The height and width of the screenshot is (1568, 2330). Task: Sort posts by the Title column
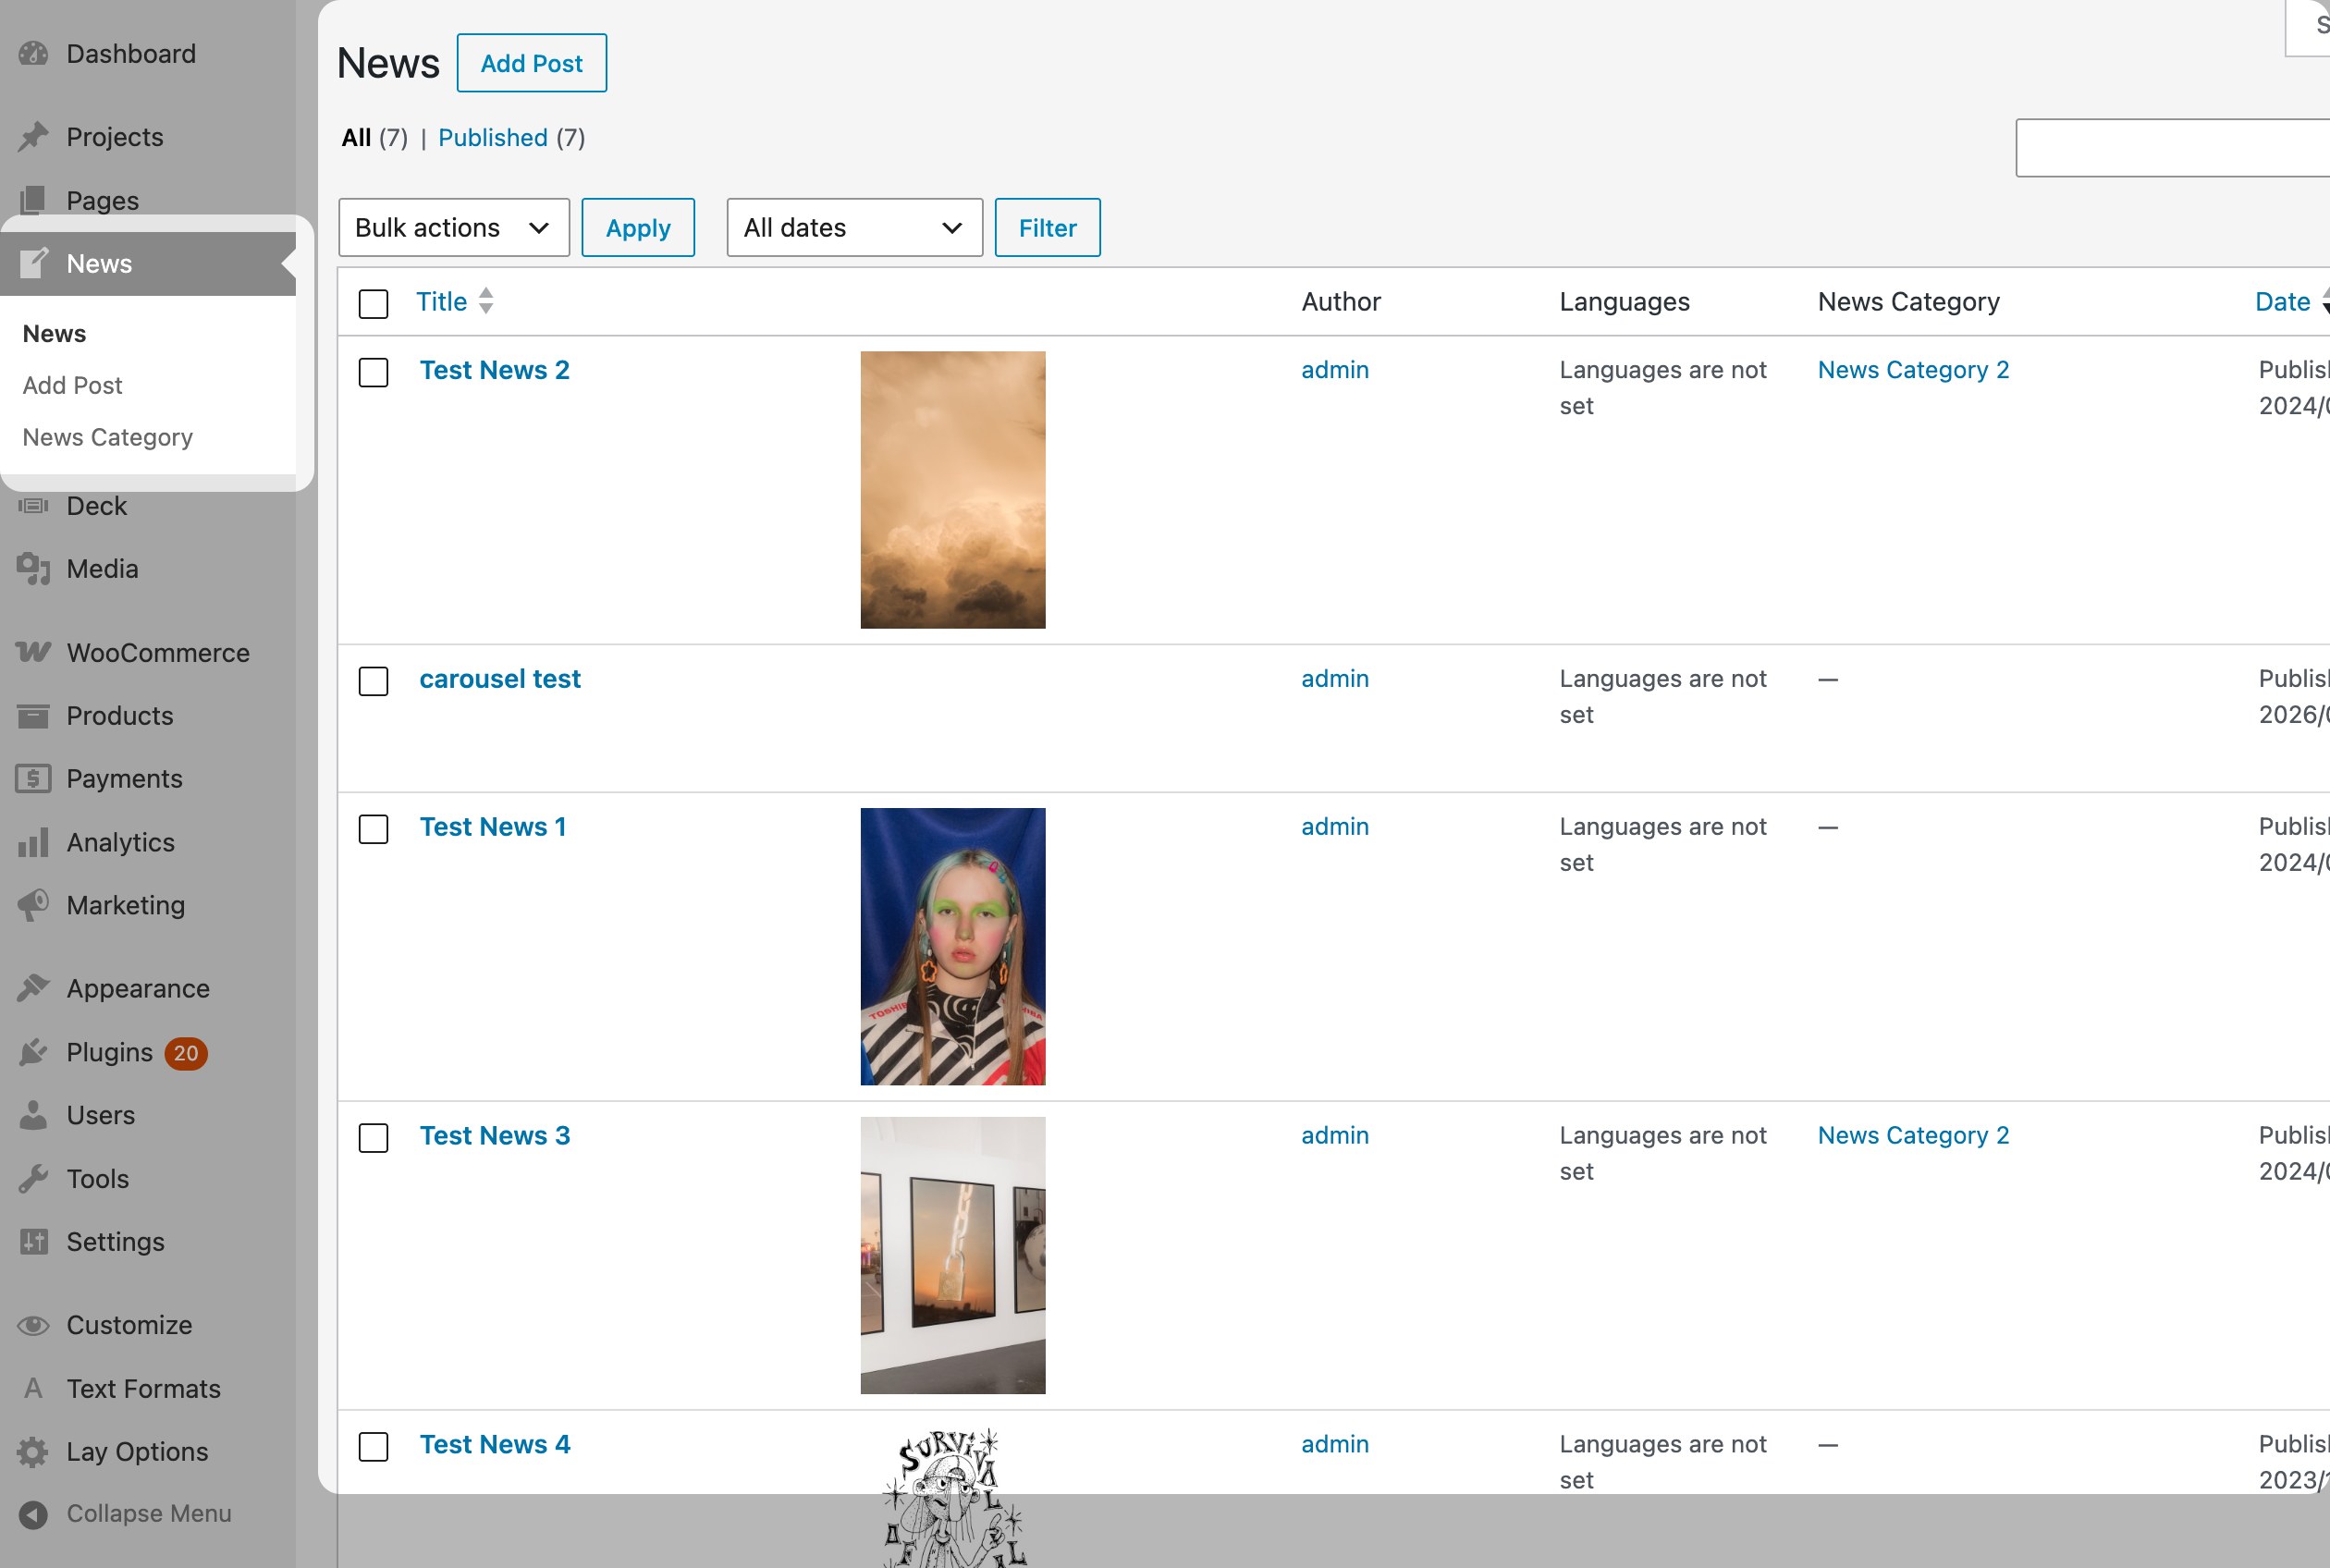click(455, 301)
